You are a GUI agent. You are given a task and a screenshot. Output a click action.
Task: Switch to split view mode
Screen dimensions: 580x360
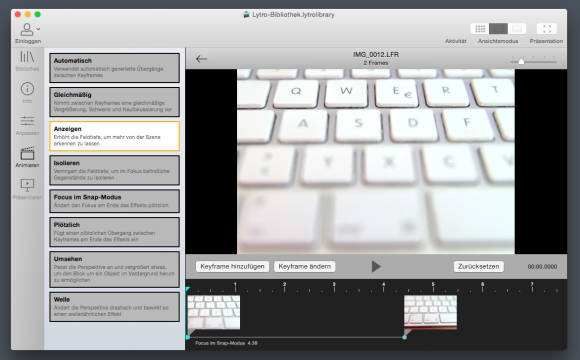498,28
